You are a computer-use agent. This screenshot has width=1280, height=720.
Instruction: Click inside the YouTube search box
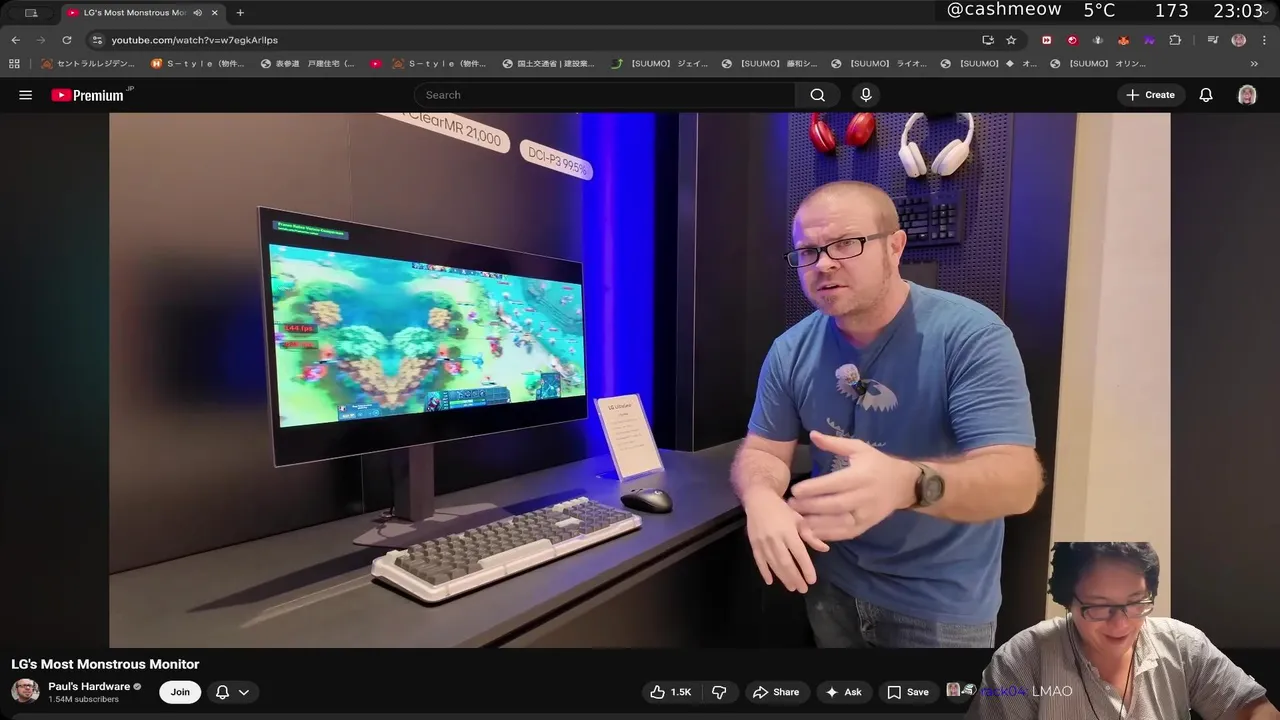(605, 95)
